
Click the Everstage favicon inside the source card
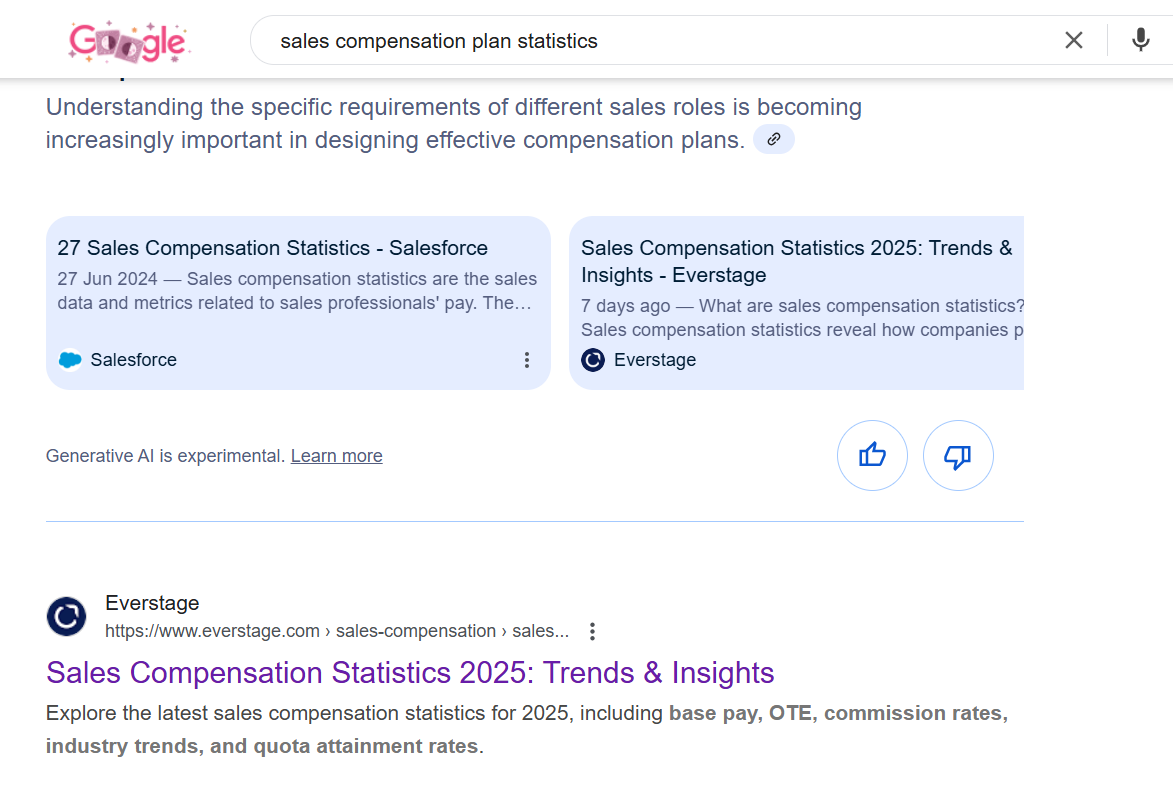pos(592,360)
